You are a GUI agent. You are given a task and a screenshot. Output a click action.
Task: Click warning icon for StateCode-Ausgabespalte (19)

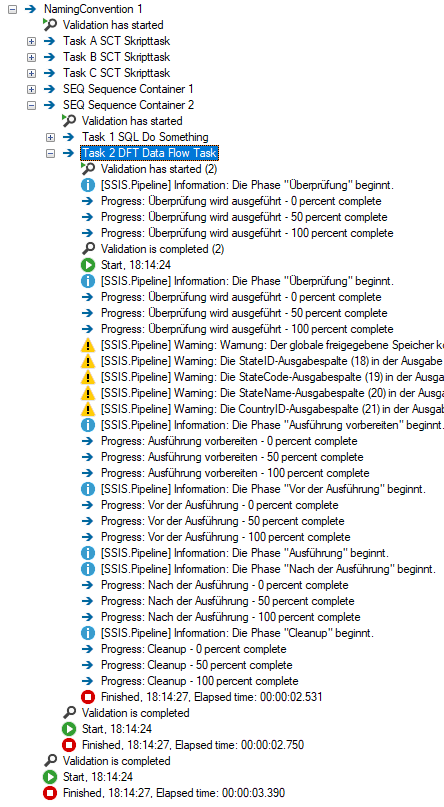(x=88, y=377)
